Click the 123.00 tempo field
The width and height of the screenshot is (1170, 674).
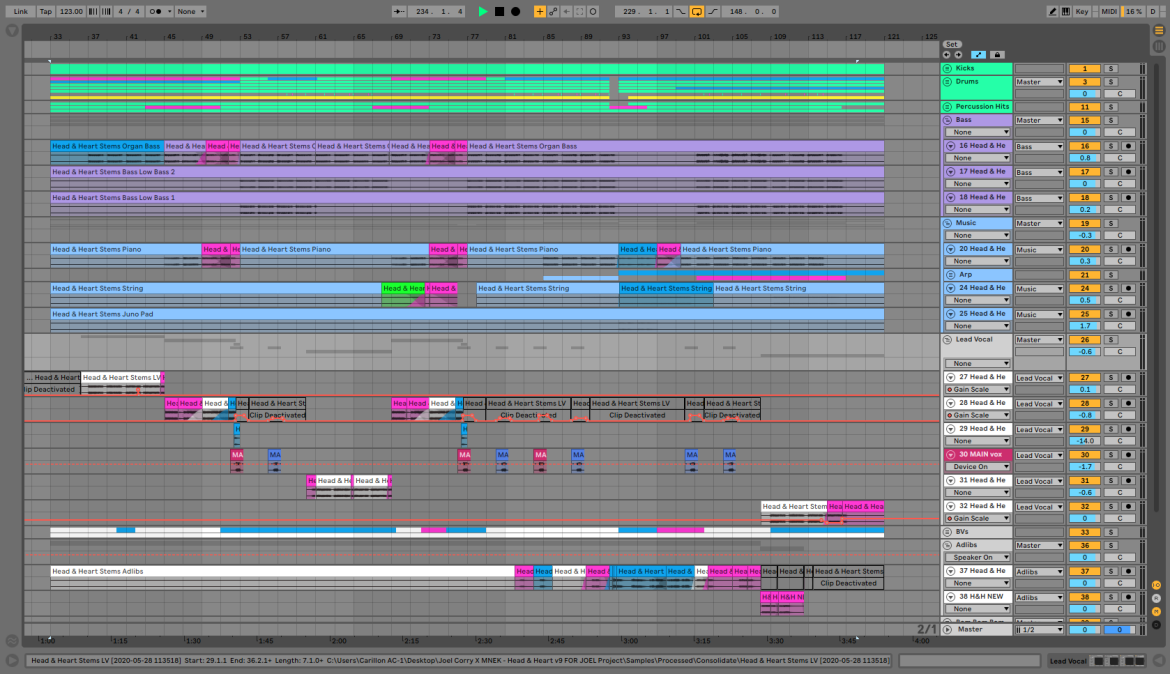pos(71,11)
